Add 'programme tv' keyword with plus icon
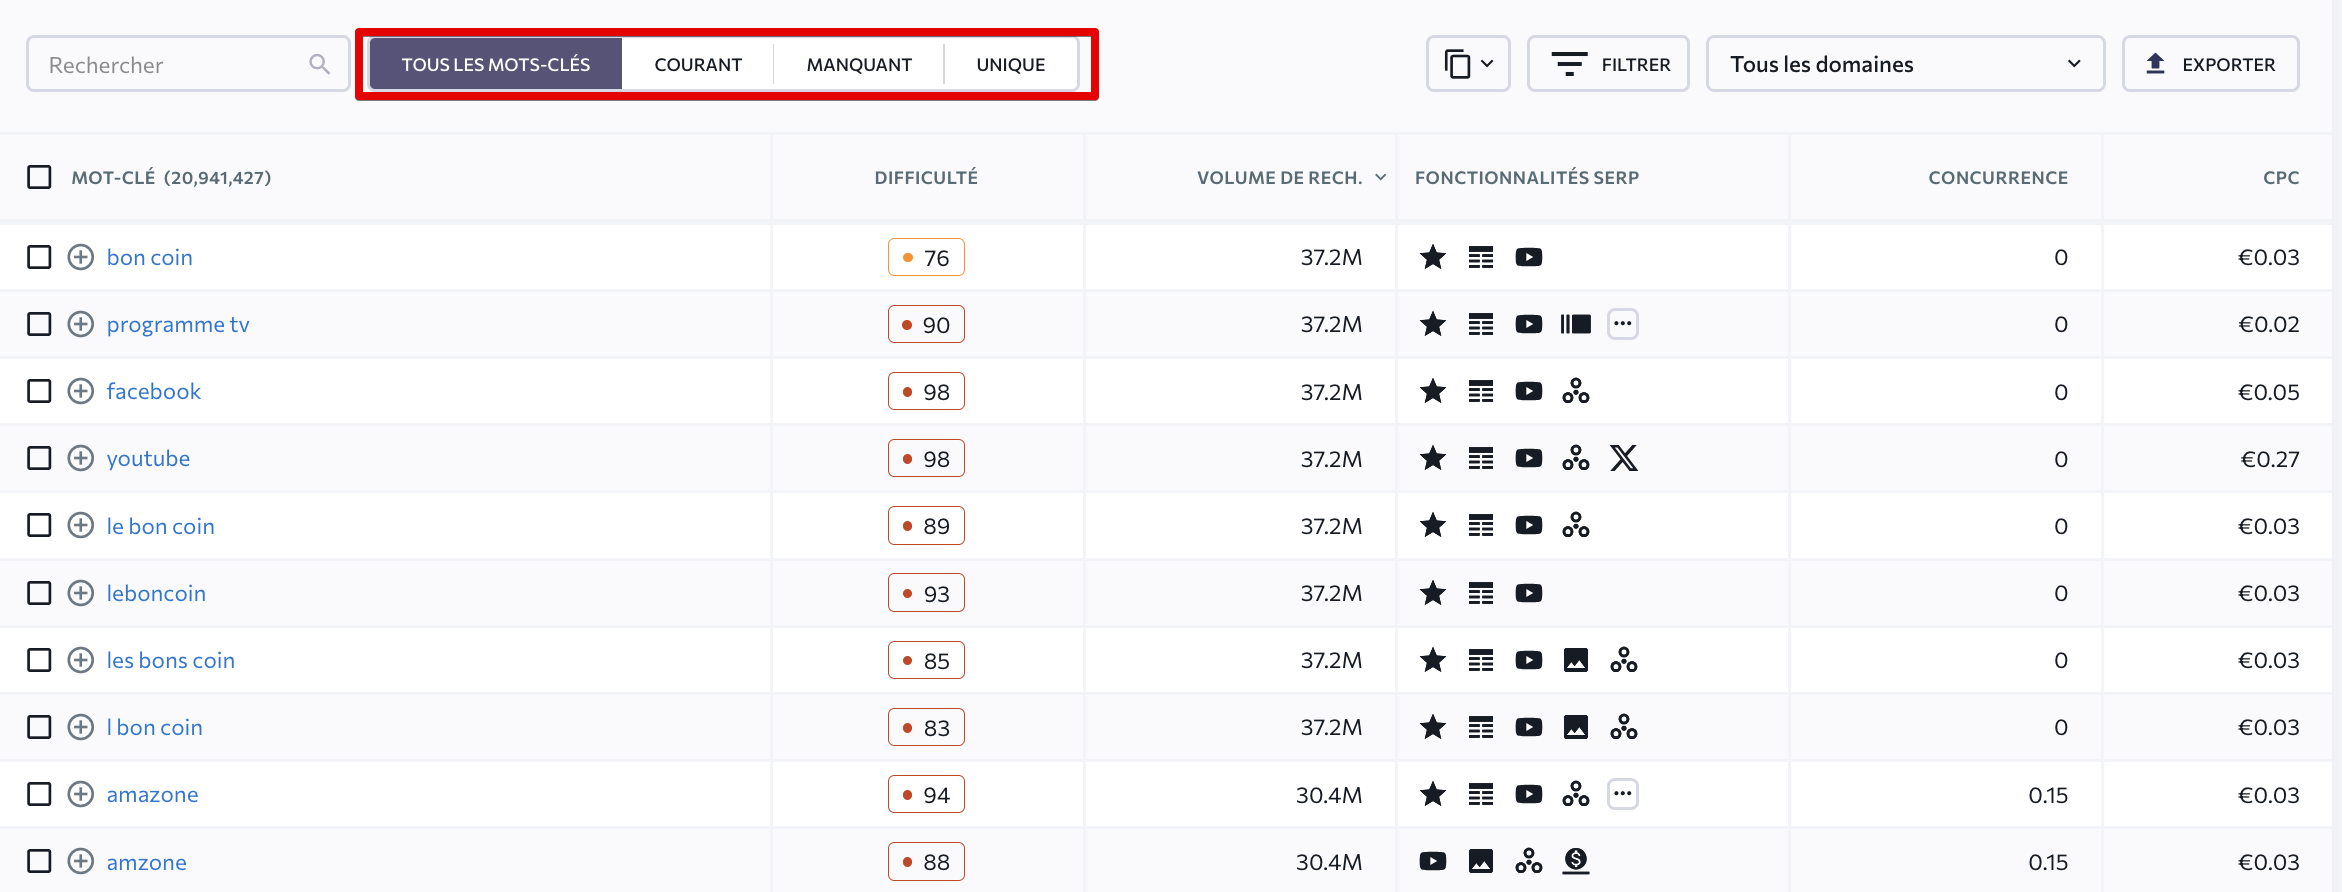Image resolution: width=2342 pixels, height=892 pixels. (x=81, y=324)
